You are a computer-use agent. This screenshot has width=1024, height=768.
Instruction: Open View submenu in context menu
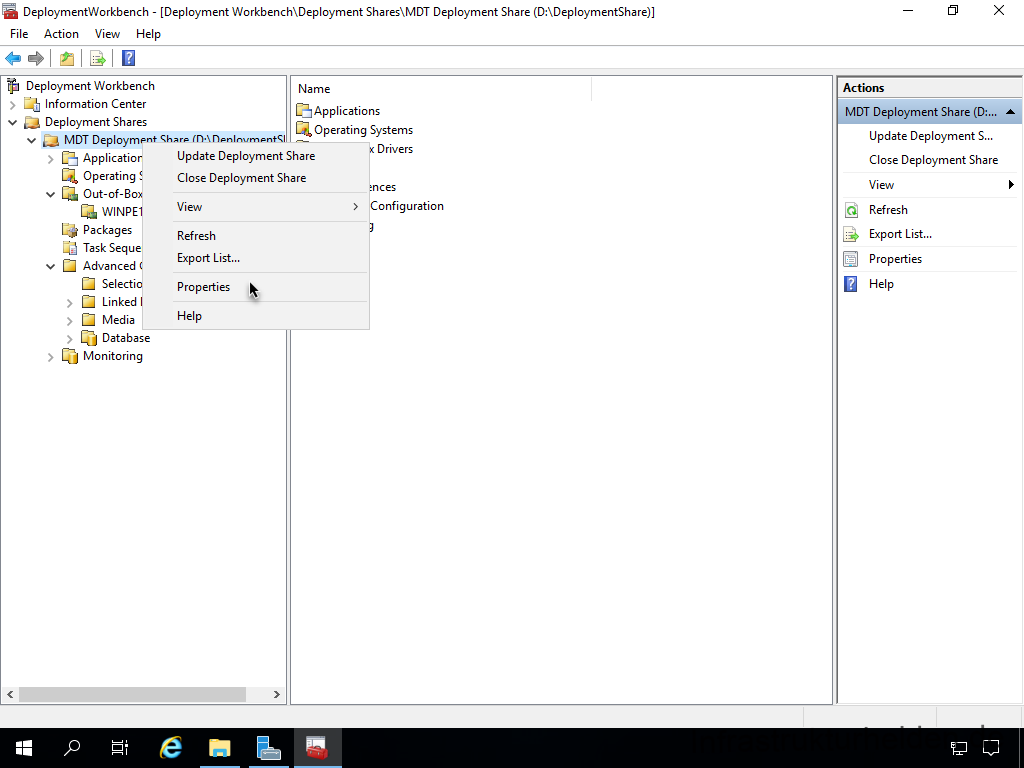click(x=255, y=206)
